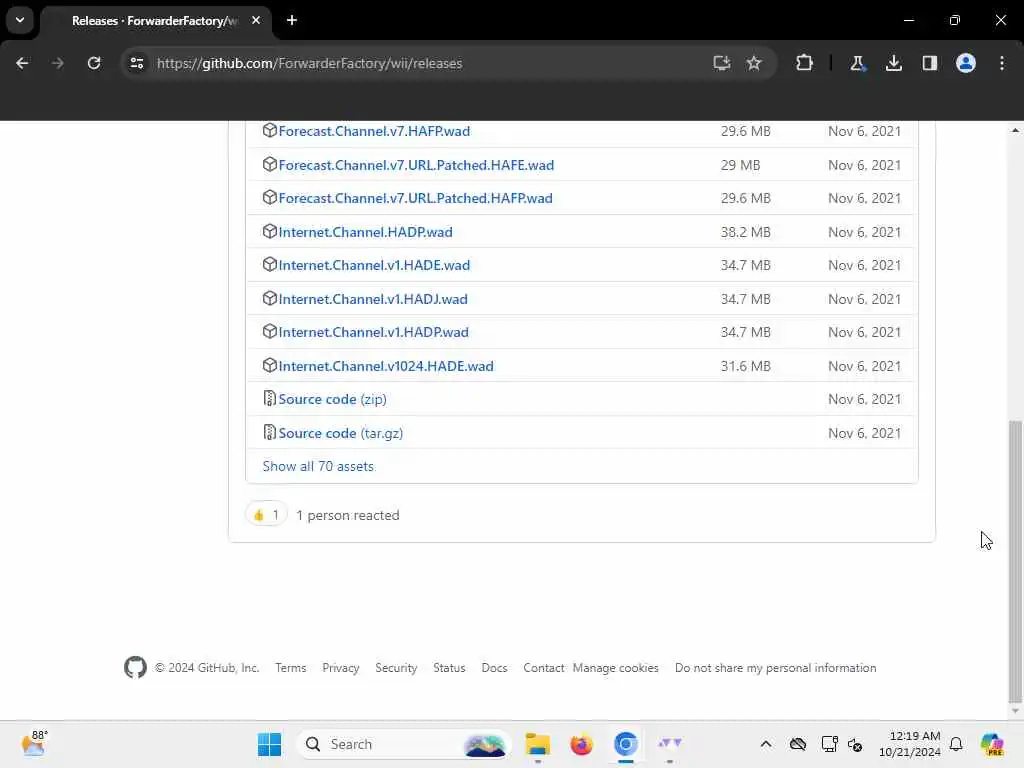Open the Chrome three-dot menu

pos(1002,63)
